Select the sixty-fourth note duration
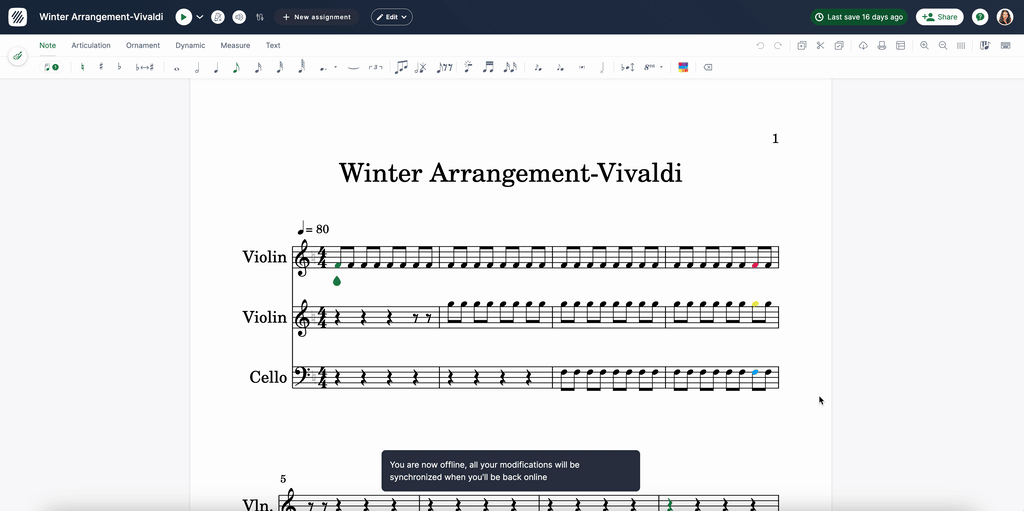The image size is (1024, 511). [301, 67]
